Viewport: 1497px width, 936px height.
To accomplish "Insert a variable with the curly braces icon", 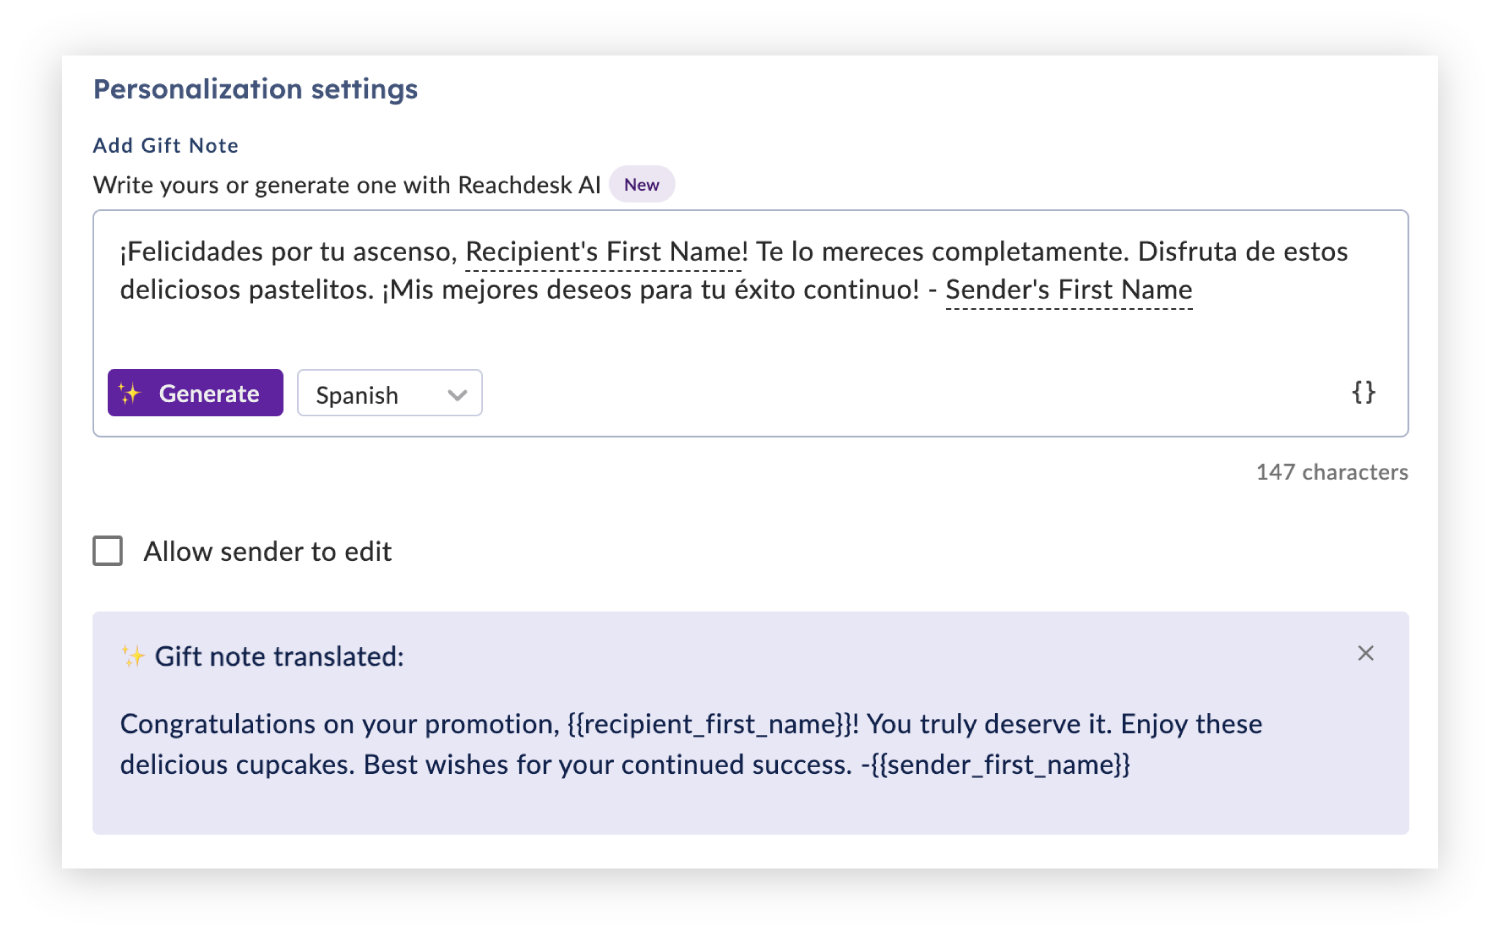I will (1364, 392).
